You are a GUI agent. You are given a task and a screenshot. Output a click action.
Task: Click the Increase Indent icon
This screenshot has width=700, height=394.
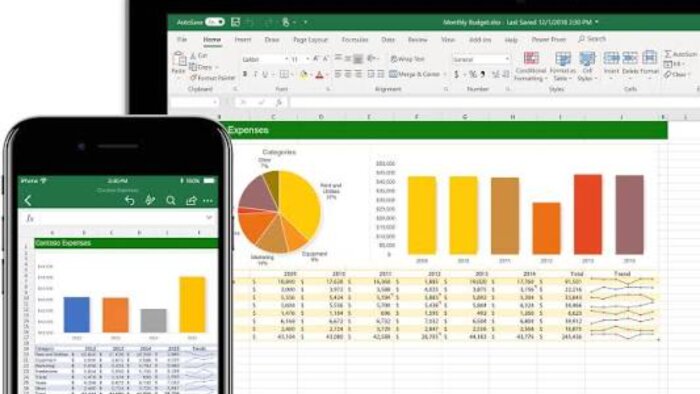[381, 74]
